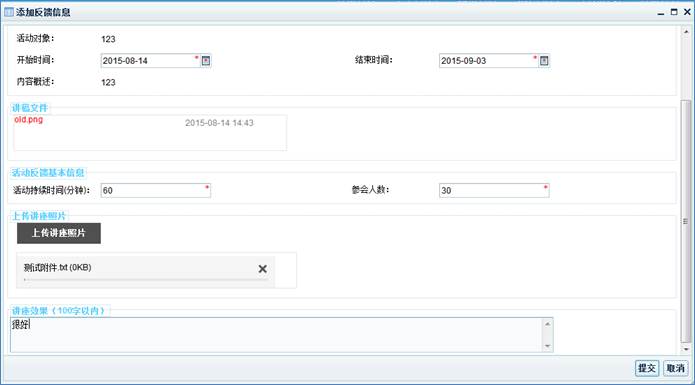
Task: Close the 添加反馈信息 dialog
Action: coord(687,12)
